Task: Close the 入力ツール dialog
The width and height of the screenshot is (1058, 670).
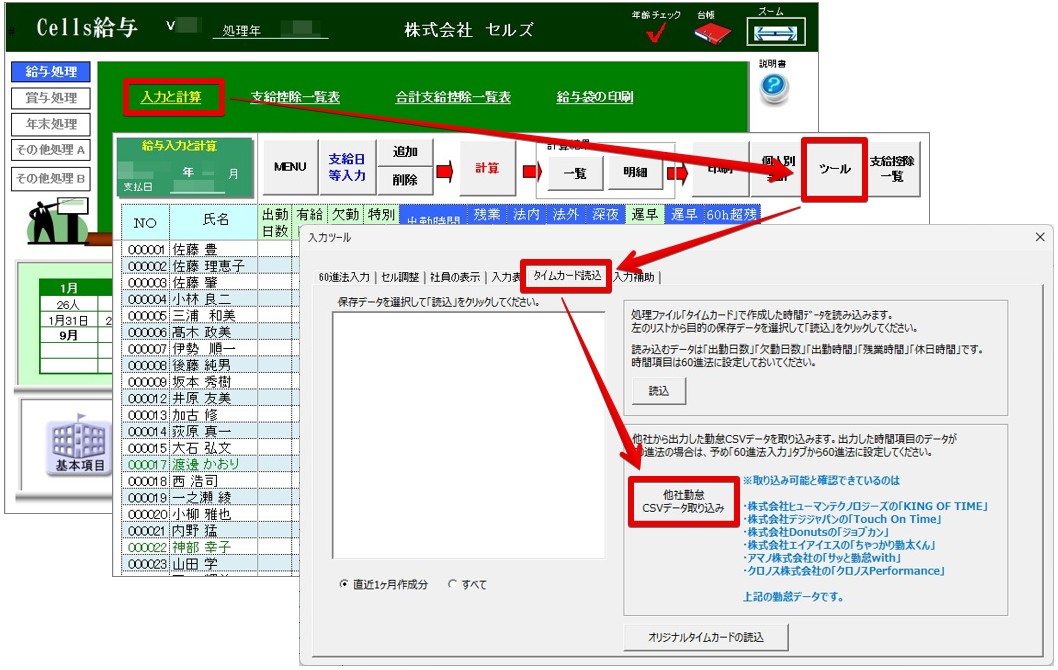Action: (x=1039, y=237)
